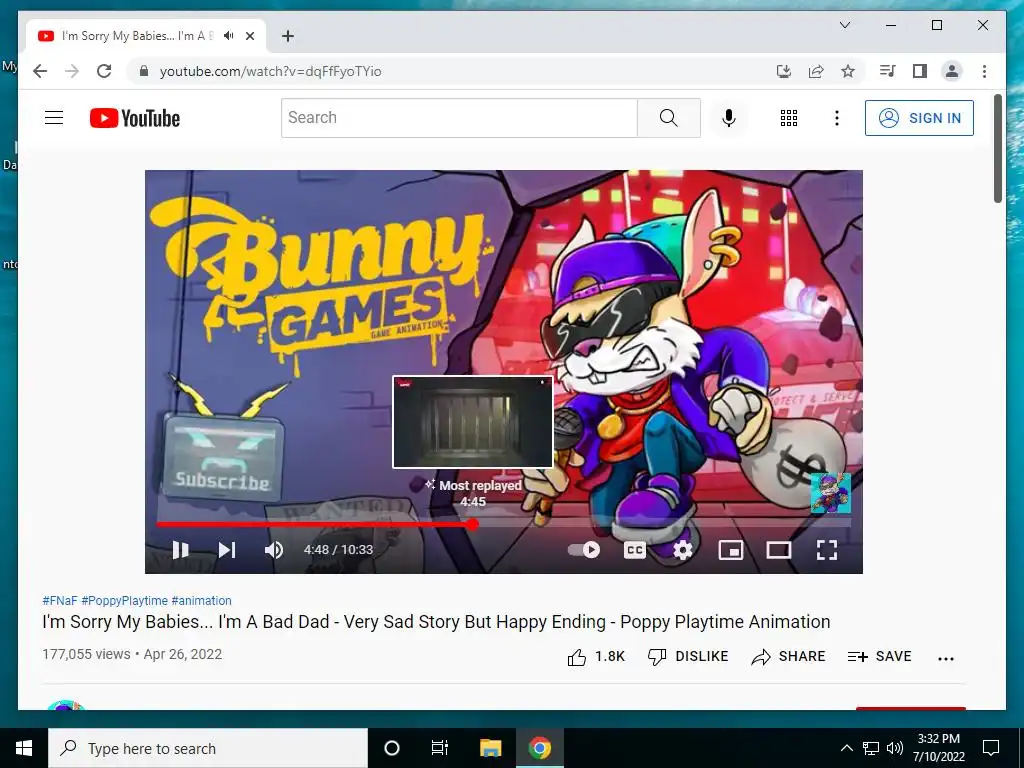Open Chrome customize menu
1024x768 pixels.
tap(984, 71)
